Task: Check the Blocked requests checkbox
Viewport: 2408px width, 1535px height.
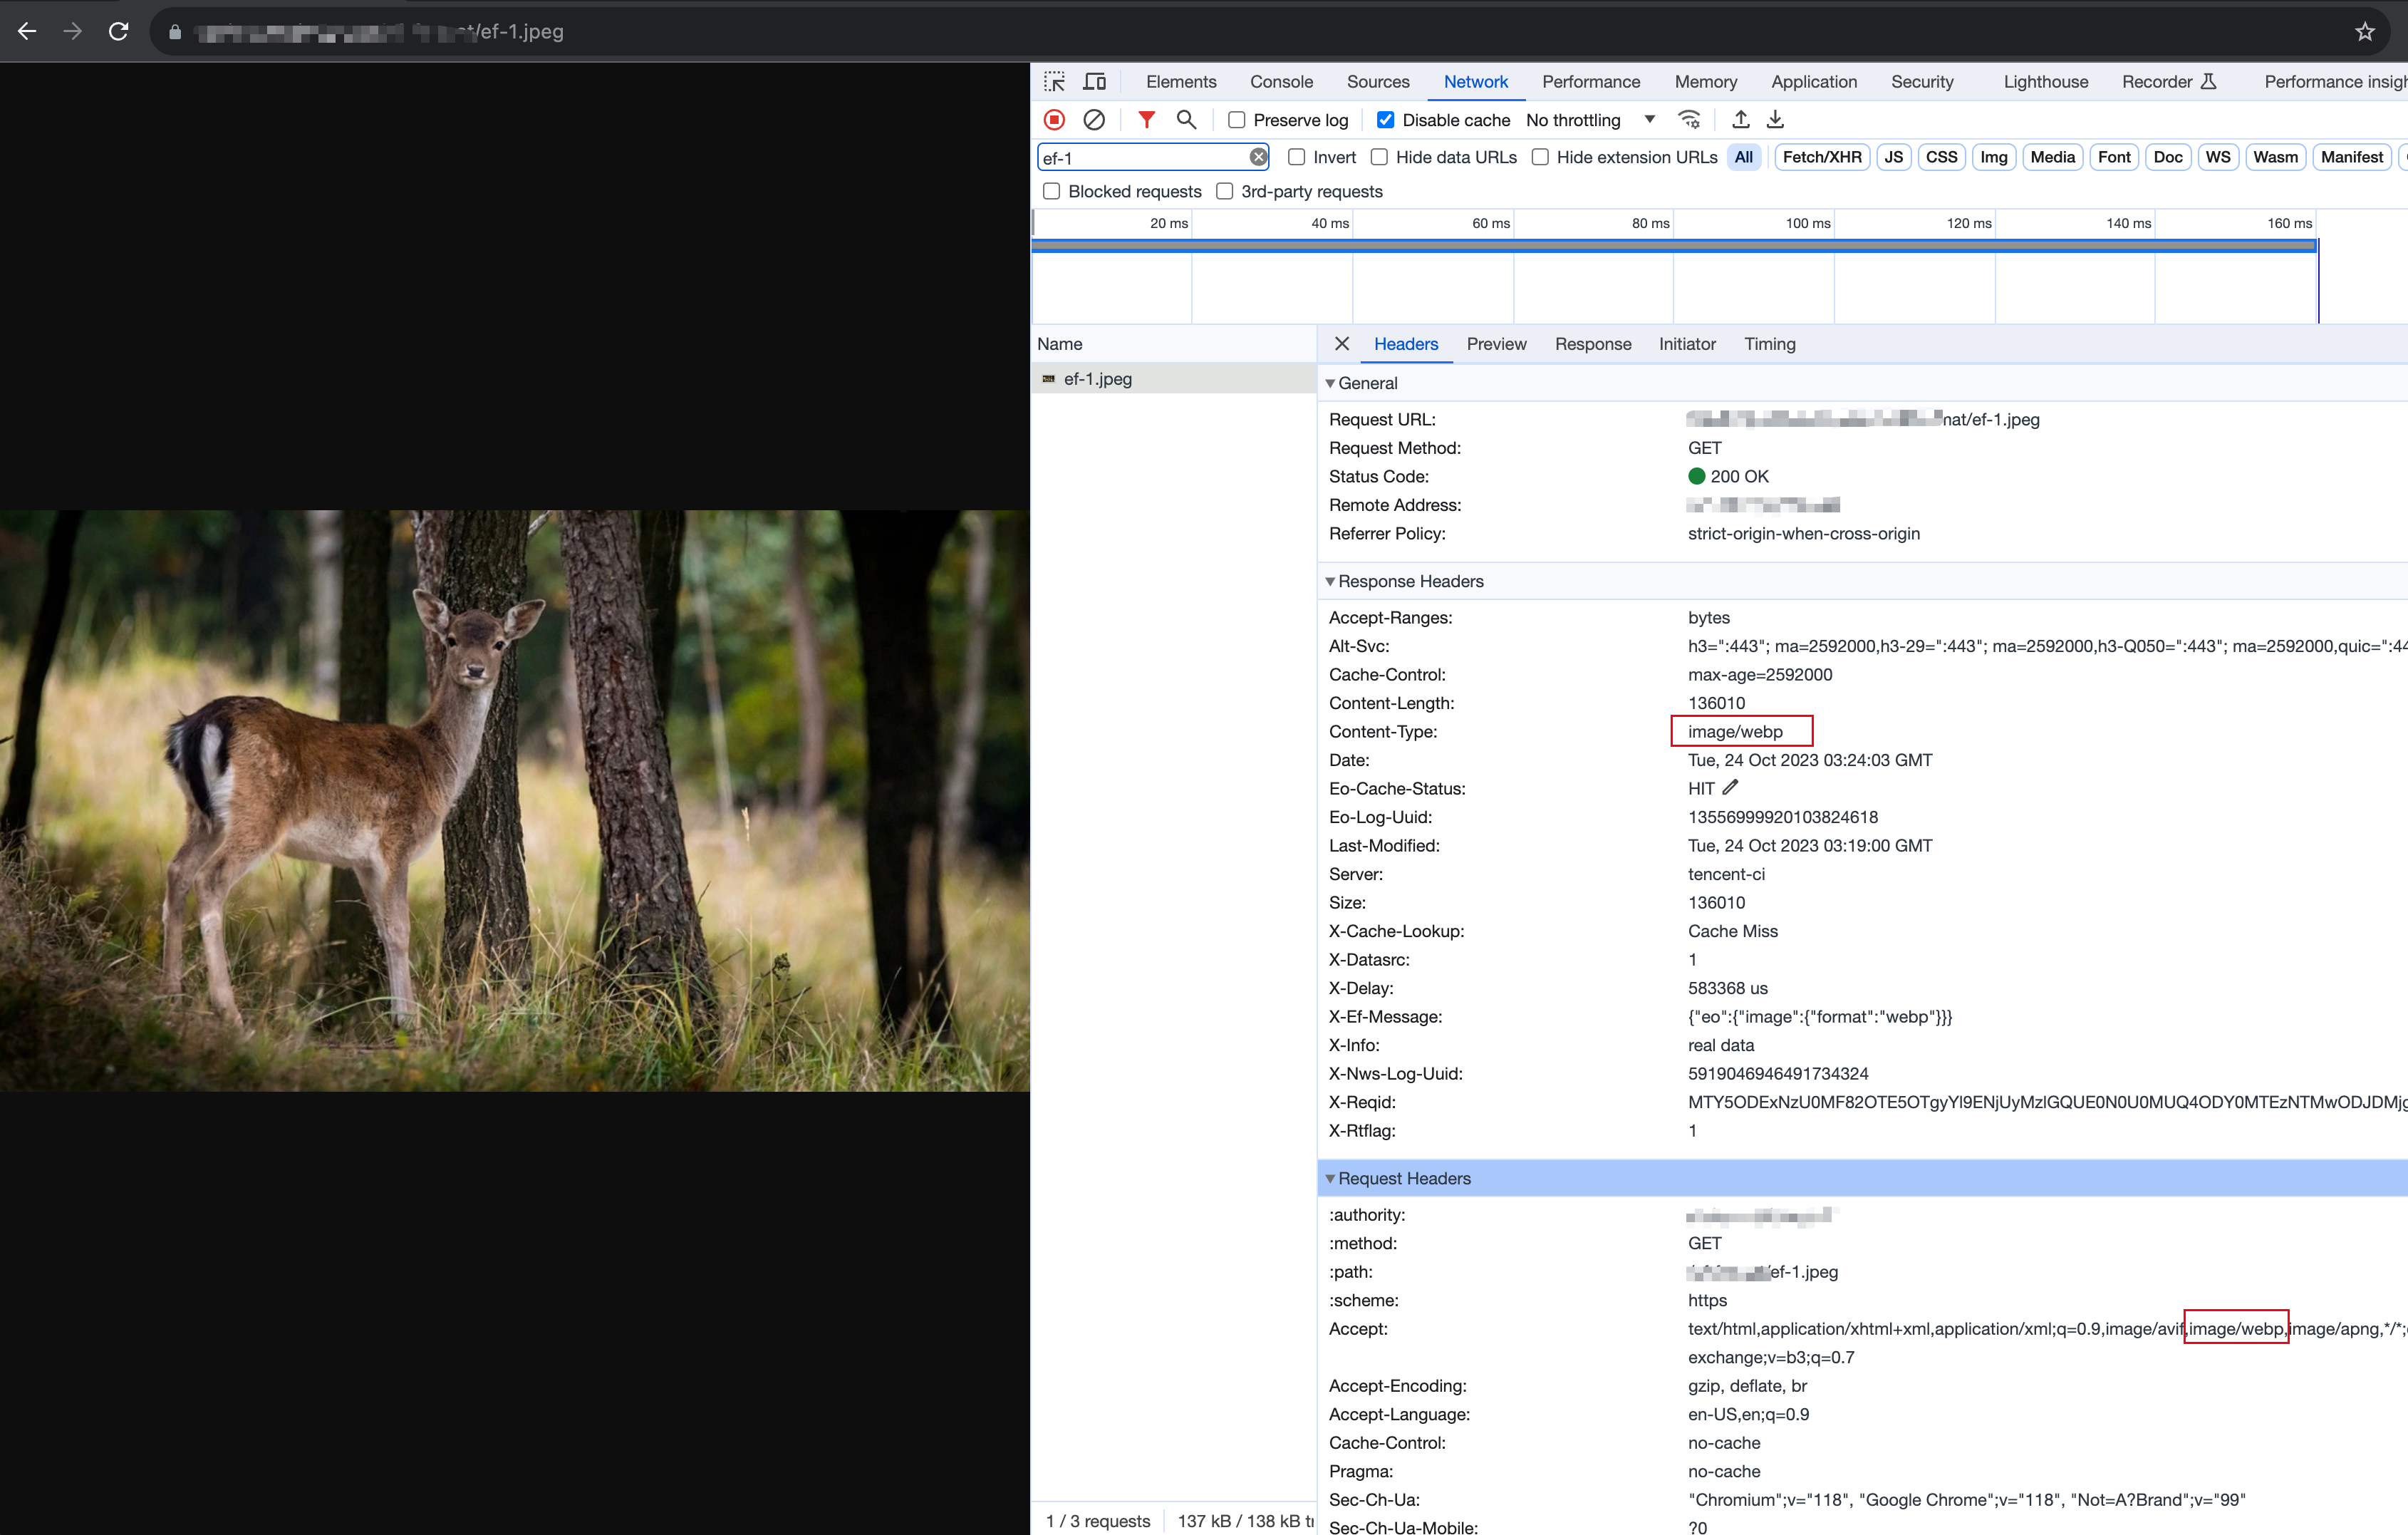Action: pos(1051,191)
